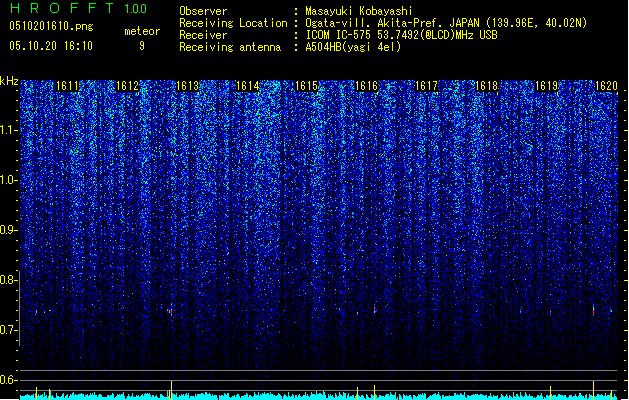Click the 1611 time label
This screenshot has width=629, height=400.
[67, 86]
